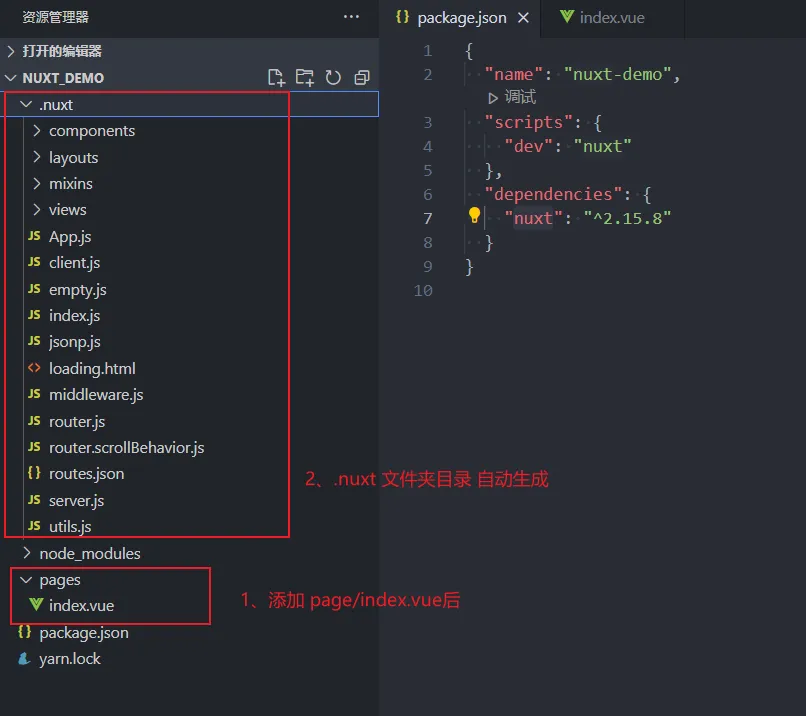
Task: Click the New Folder icon in explorer header
Action: [x=305, y=78]
